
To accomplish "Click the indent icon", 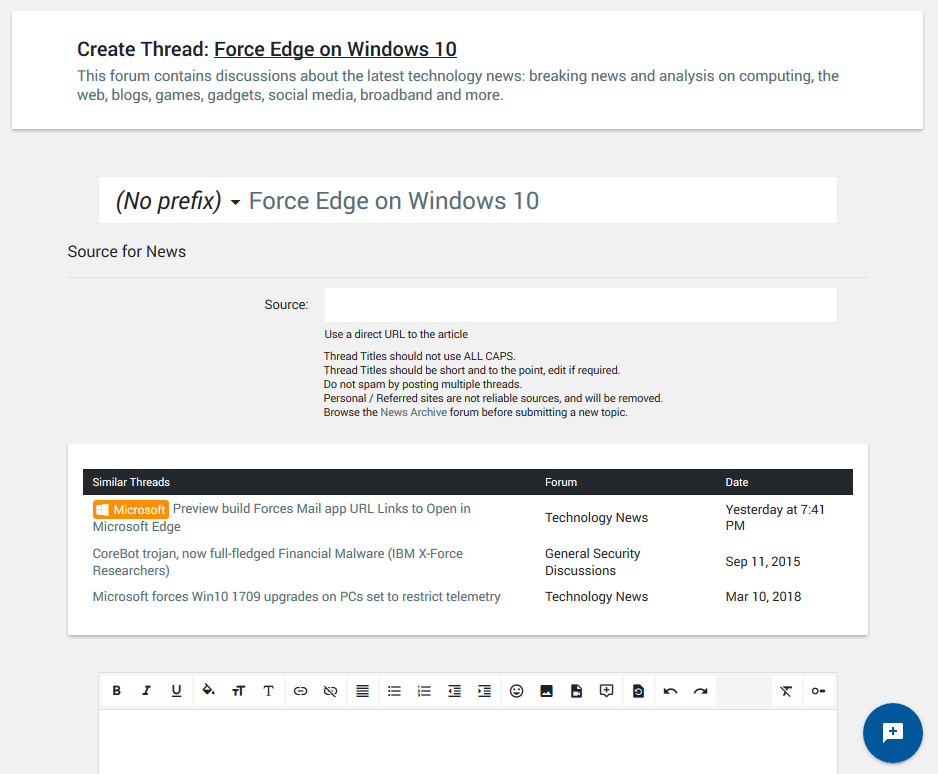I will 485,691.
